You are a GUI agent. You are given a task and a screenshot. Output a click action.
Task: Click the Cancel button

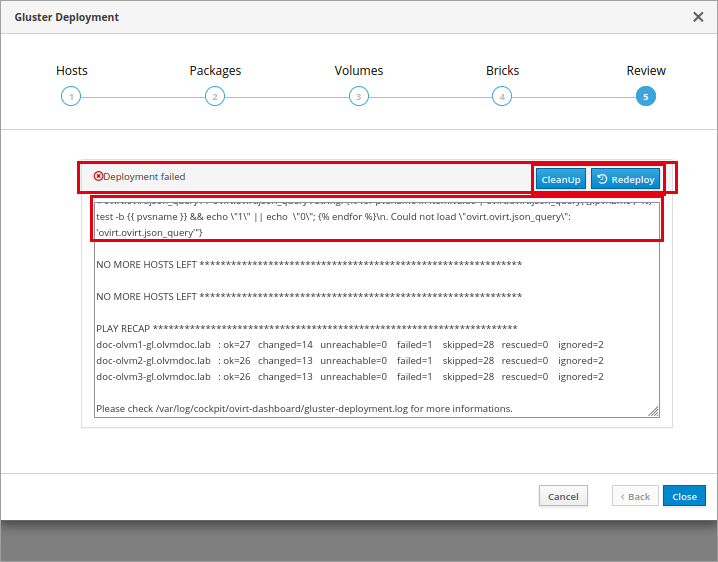pos(563,496)
